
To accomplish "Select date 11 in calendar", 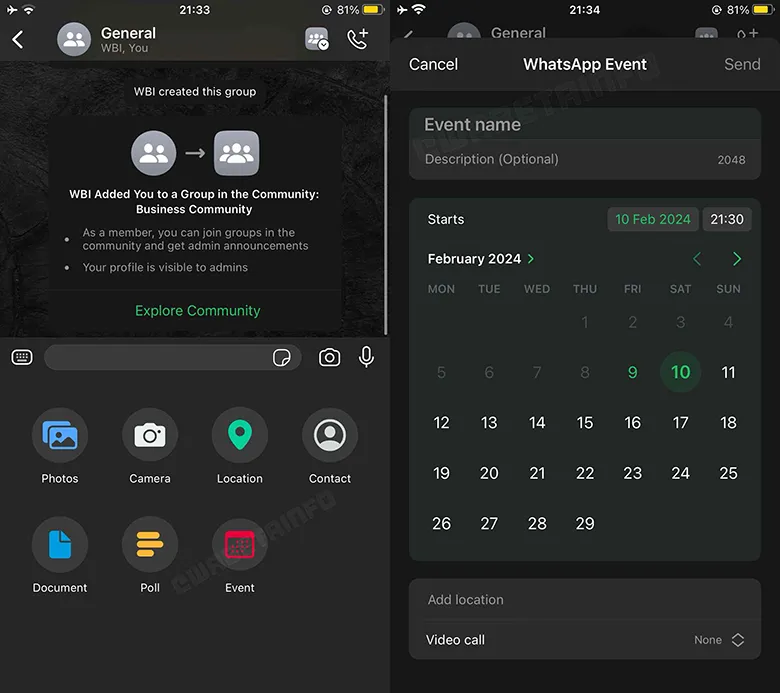I will point(728,372).
